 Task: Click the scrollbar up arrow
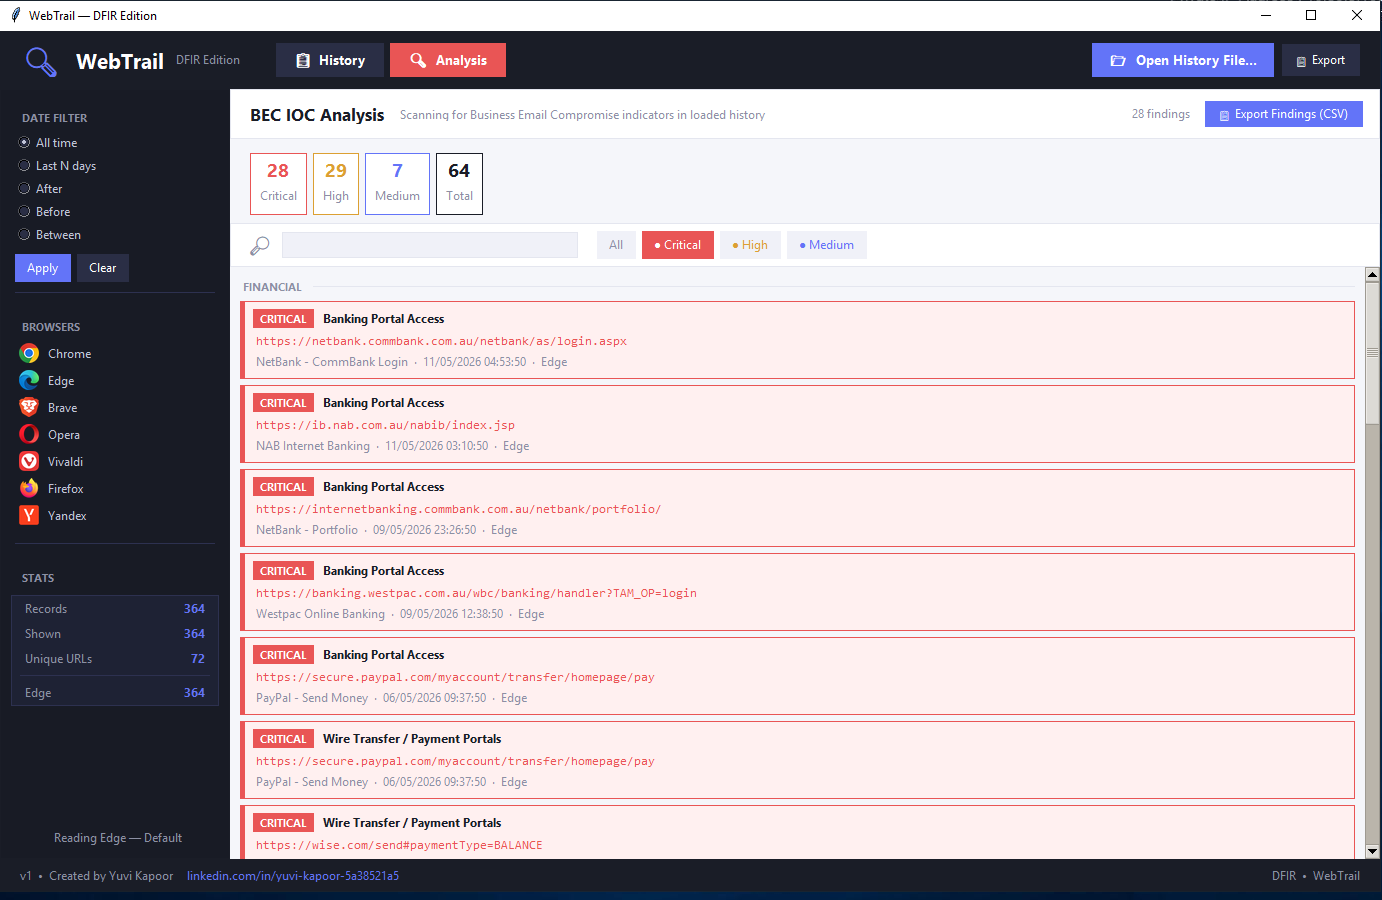1372,274
